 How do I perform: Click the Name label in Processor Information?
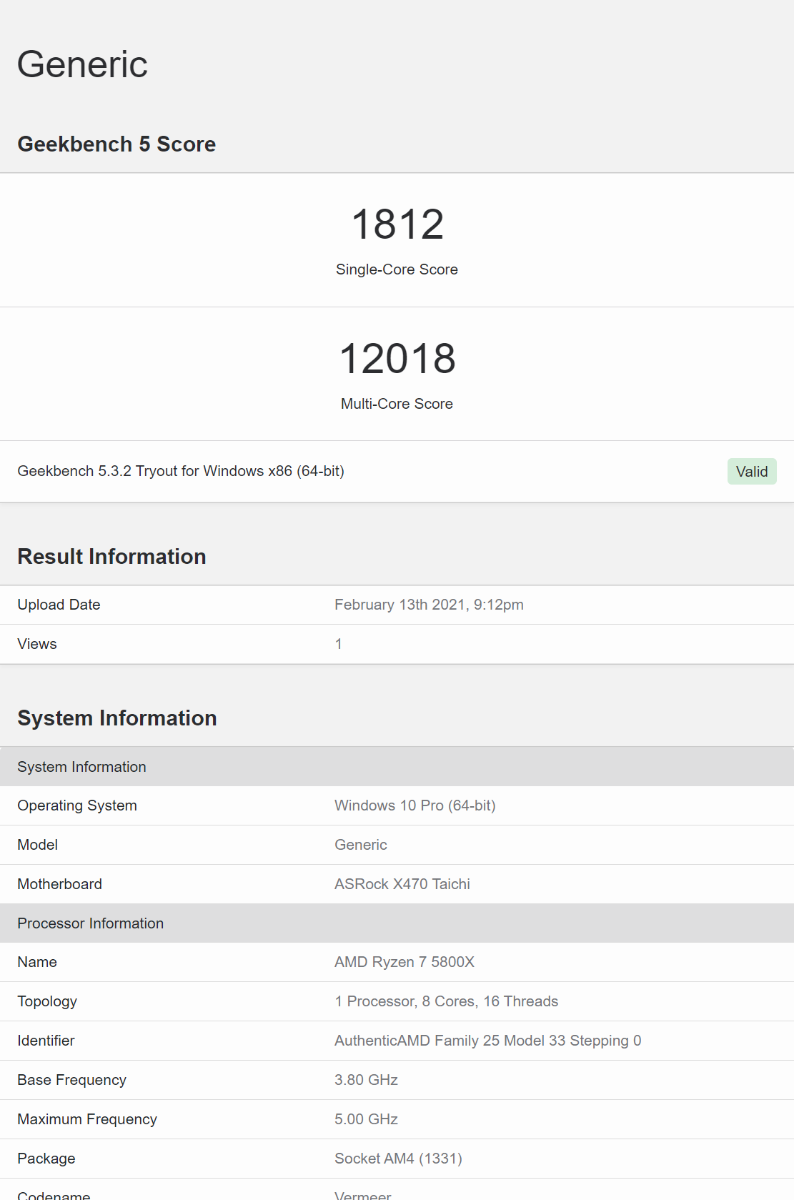(37, 962)
